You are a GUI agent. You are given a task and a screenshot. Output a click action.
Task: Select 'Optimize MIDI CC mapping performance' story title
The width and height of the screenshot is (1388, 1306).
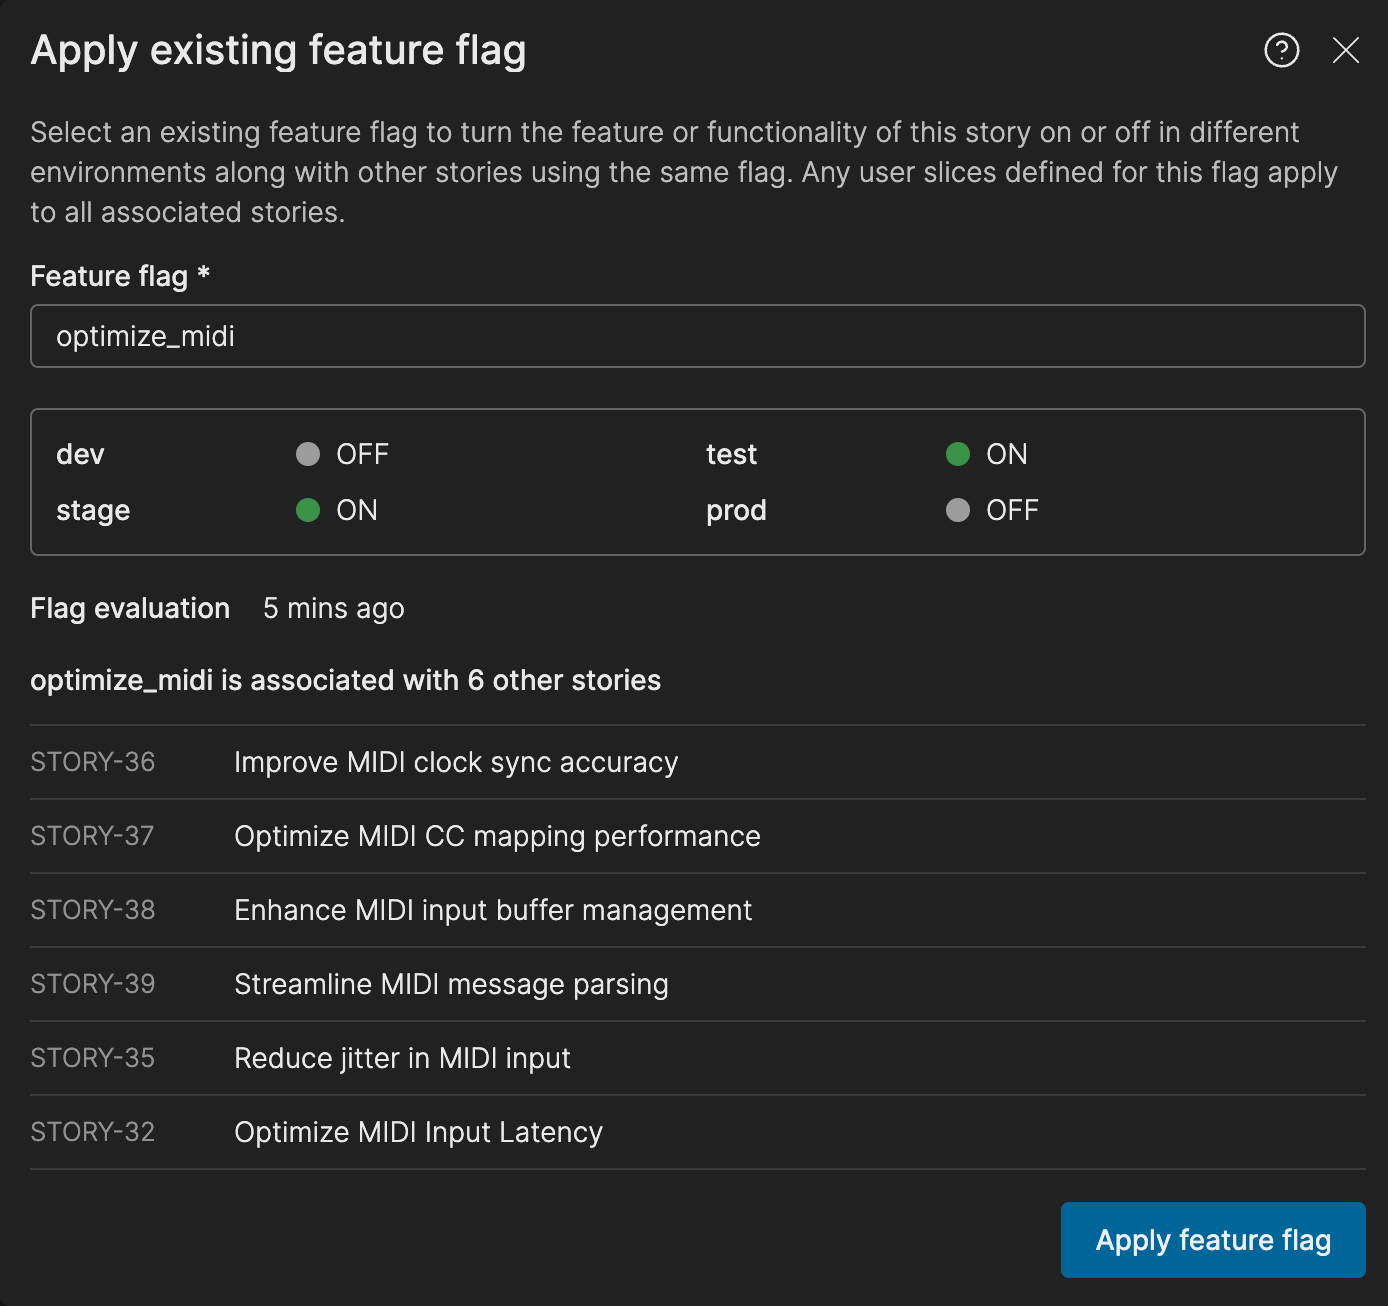497,836
